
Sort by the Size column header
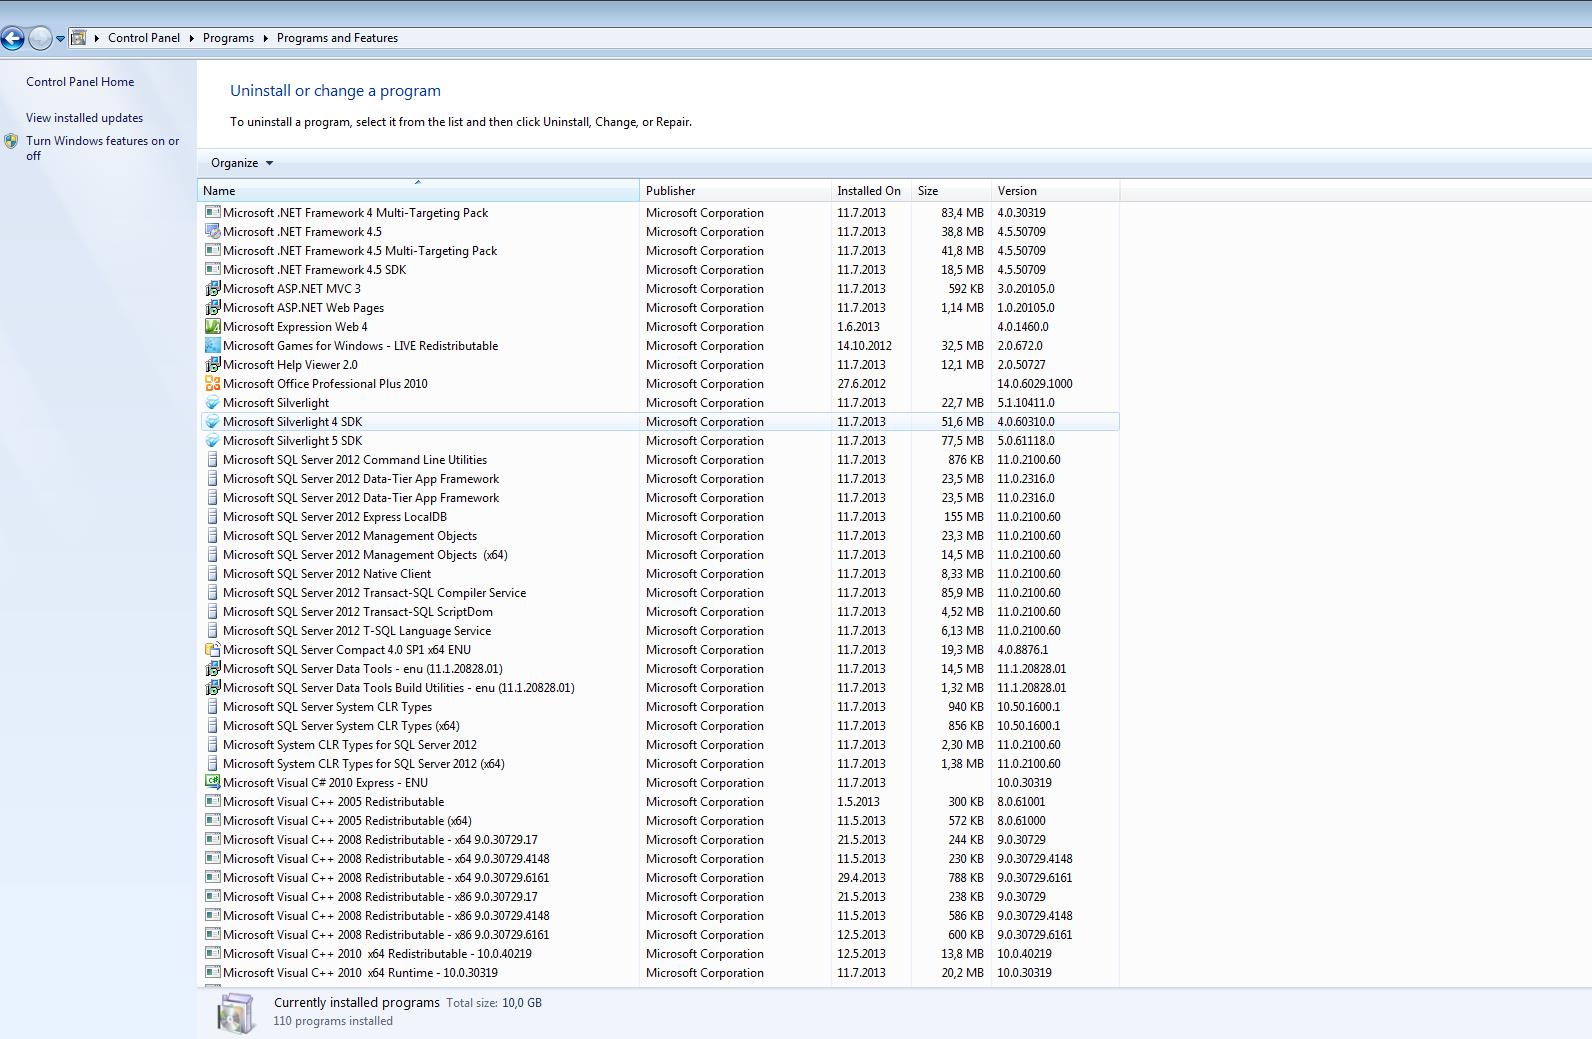951,191
